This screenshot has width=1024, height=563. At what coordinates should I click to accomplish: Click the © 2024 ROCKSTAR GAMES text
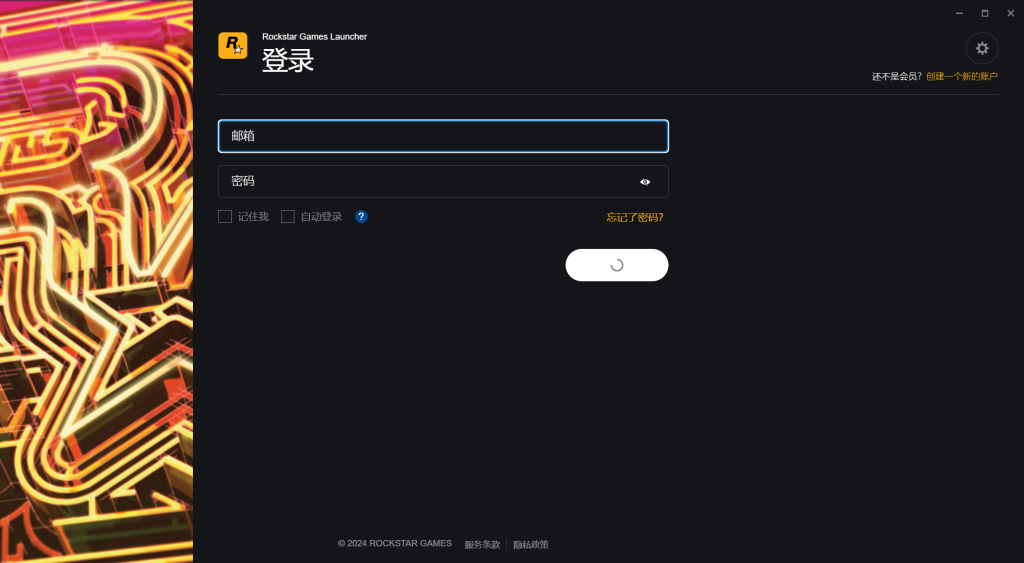coord(394,543)
